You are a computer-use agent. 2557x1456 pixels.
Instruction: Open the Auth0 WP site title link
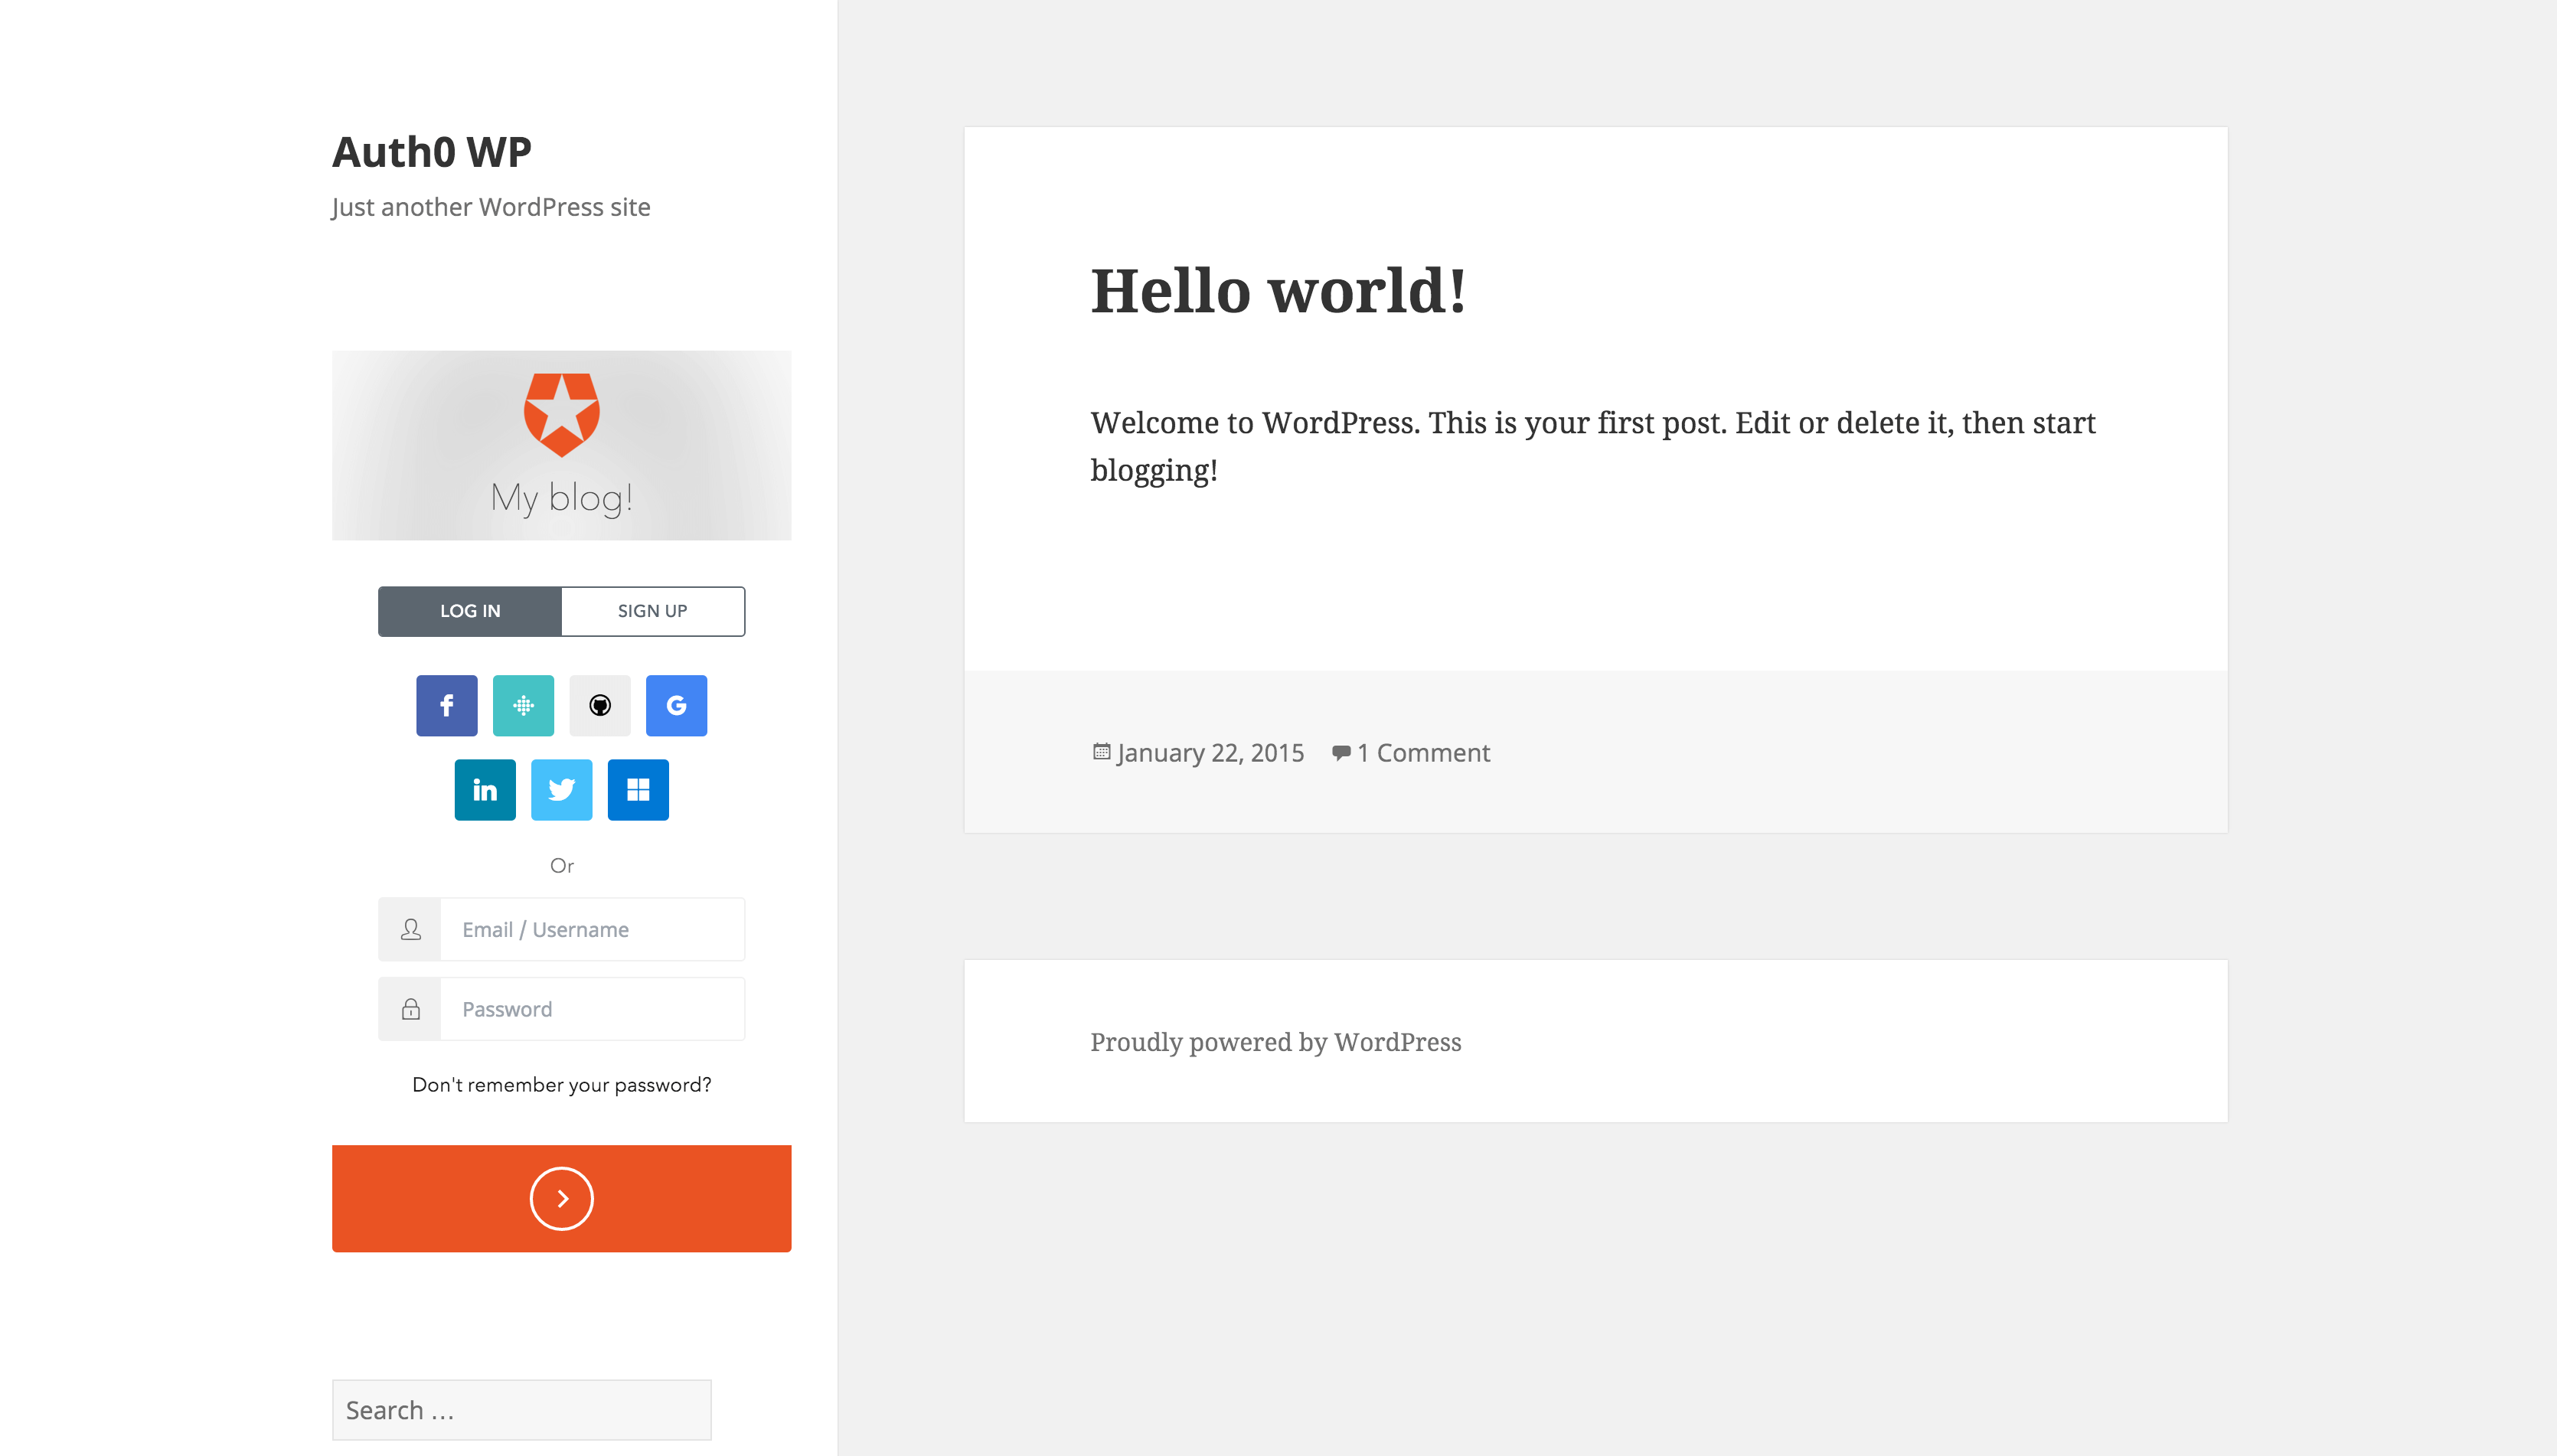(432, 152)
